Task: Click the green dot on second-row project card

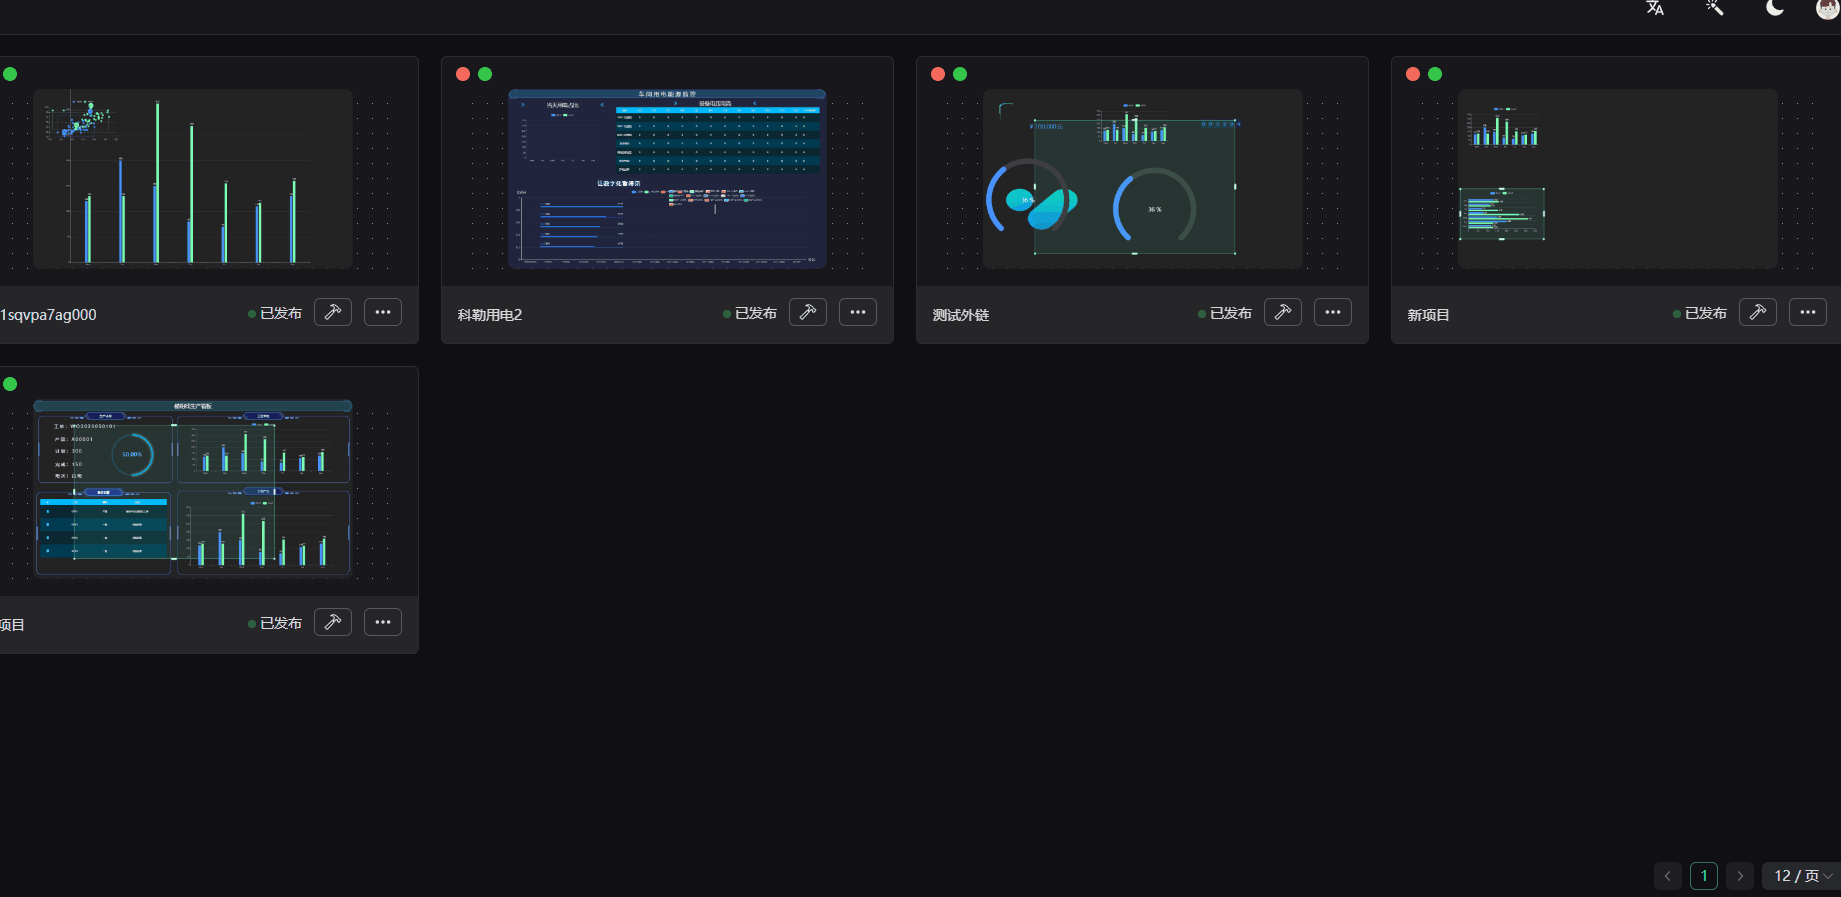Action: (x=10, y=384)
